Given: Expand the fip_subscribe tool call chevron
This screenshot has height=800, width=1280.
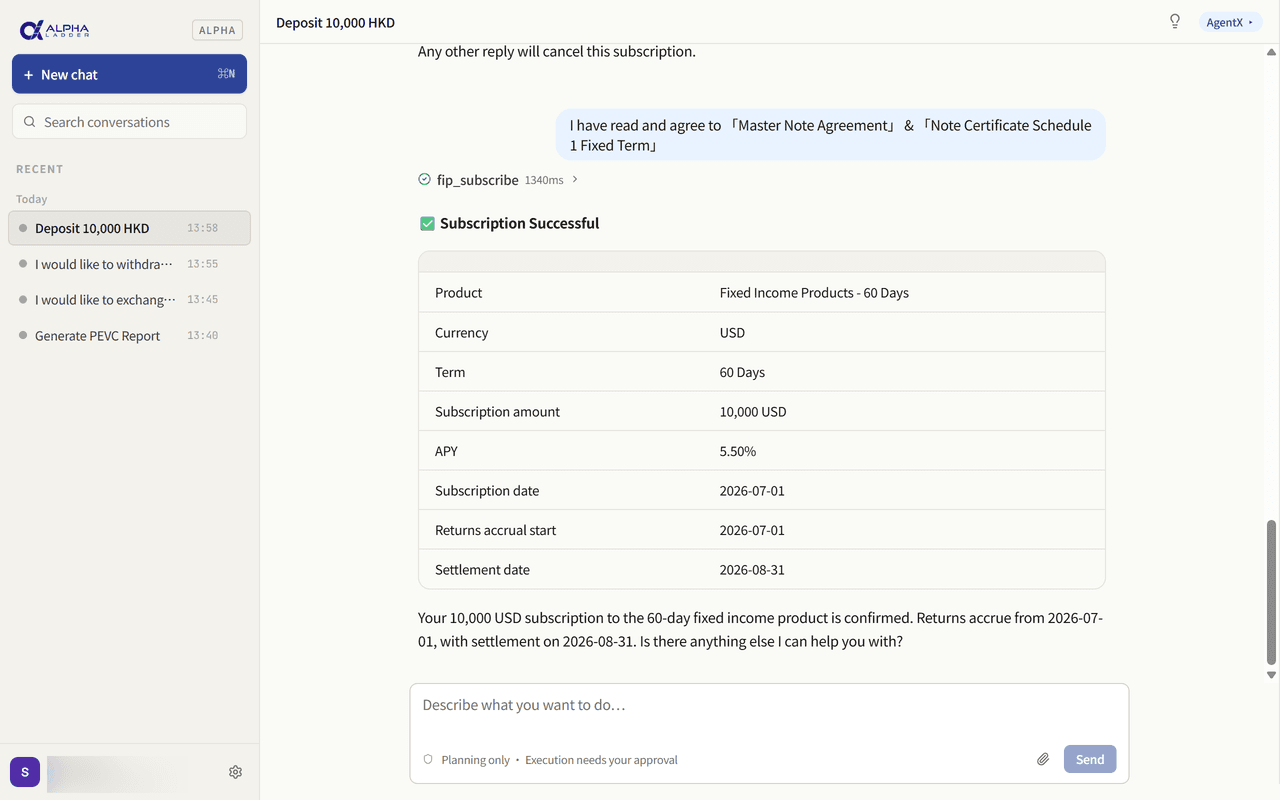Looking at the screenshot, I should pos(575,180).
